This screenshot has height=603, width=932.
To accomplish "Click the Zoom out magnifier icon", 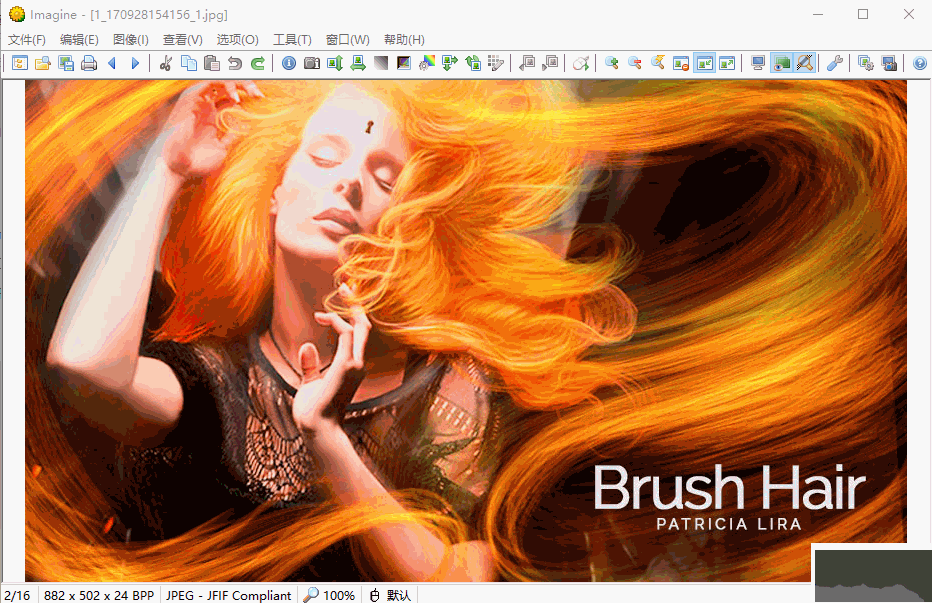I will pos(635,63).
